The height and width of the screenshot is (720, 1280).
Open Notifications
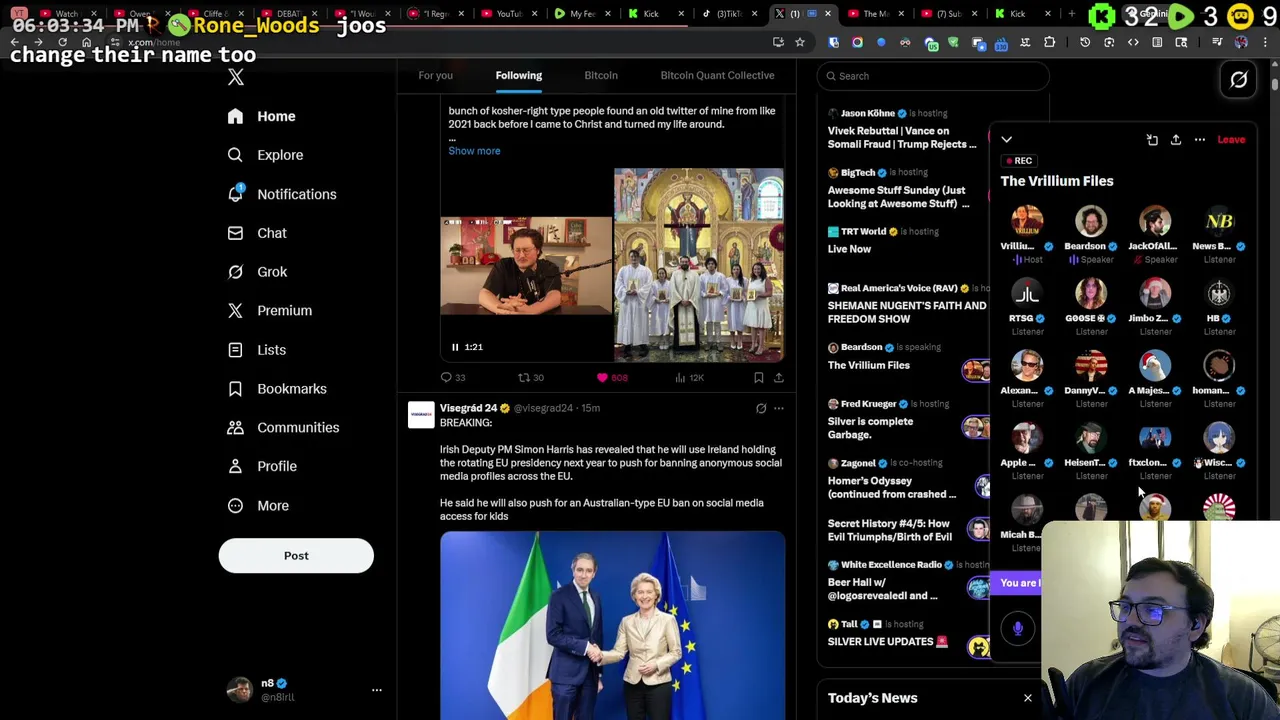coord(281,194)
